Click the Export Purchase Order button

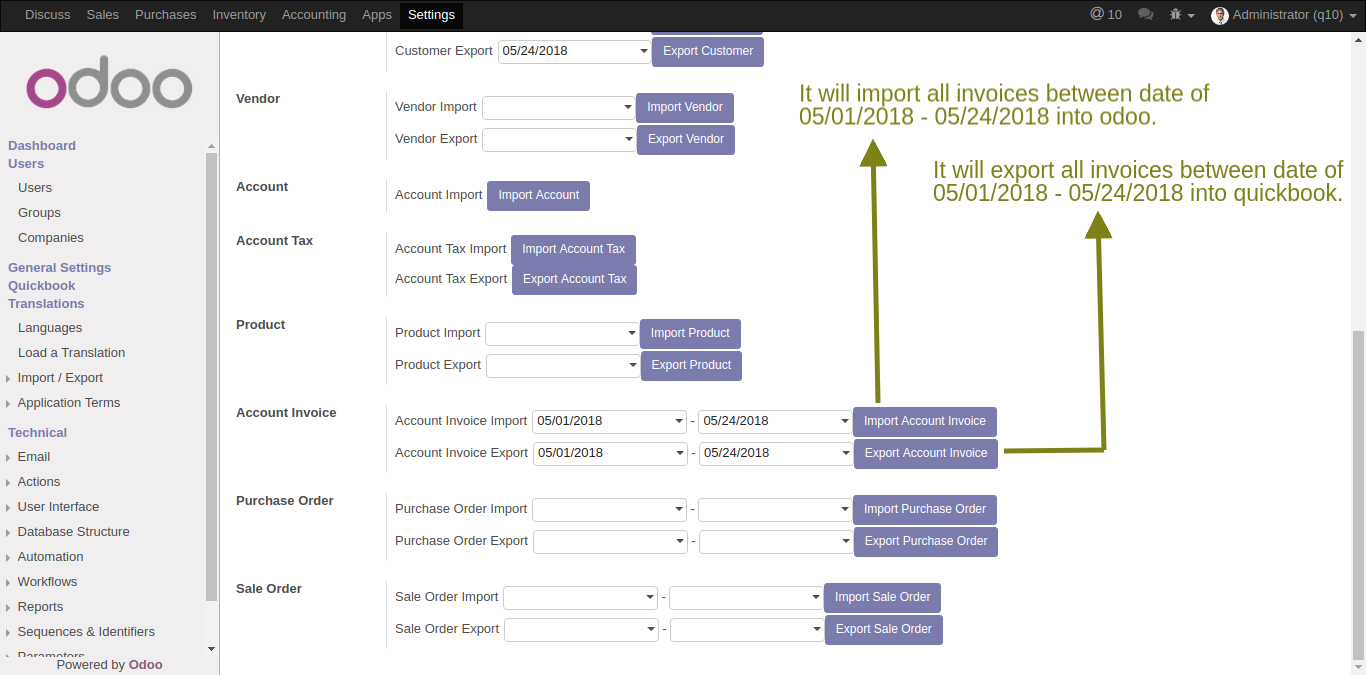(x=926, y=541)
